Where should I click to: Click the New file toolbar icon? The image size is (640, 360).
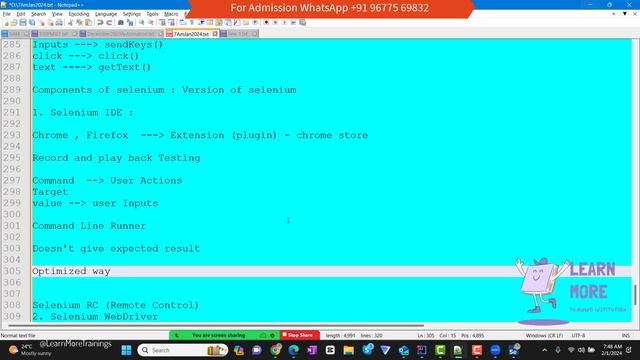click(6, 22)
